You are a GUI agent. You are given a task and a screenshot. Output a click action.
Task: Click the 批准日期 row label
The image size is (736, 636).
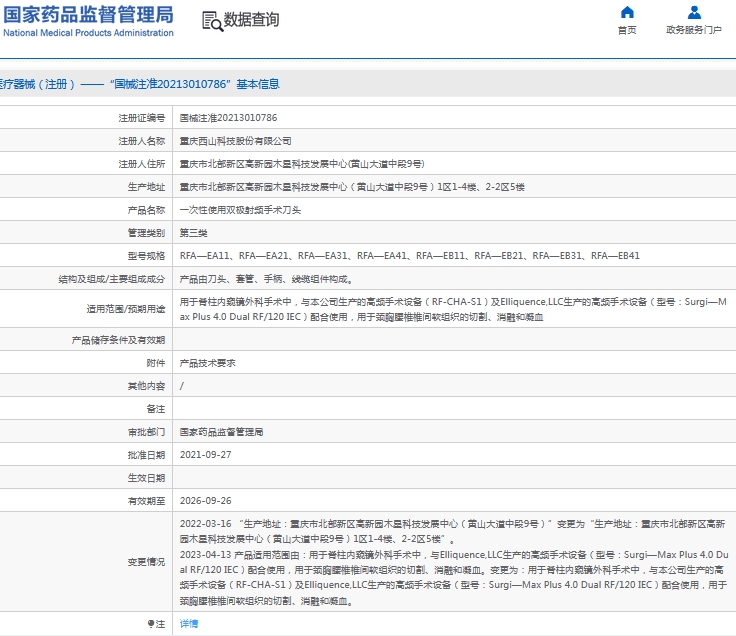click(x=146, y=455)
